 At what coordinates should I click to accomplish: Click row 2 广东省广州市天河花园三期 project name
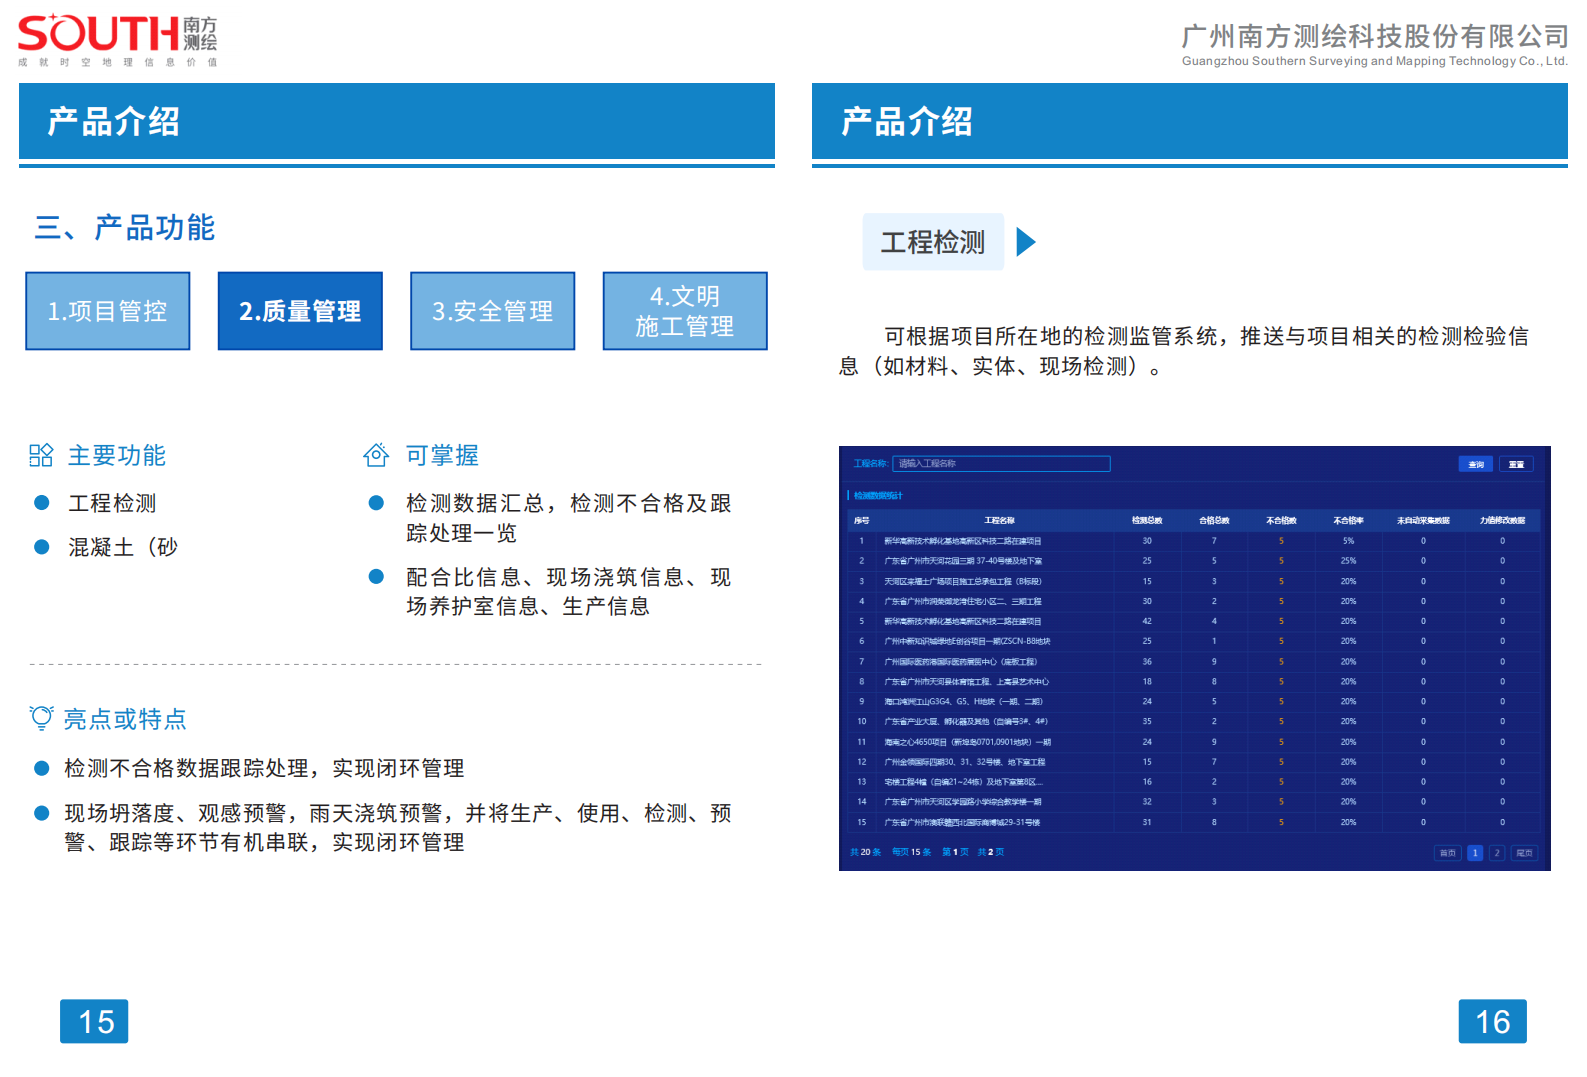963,561
